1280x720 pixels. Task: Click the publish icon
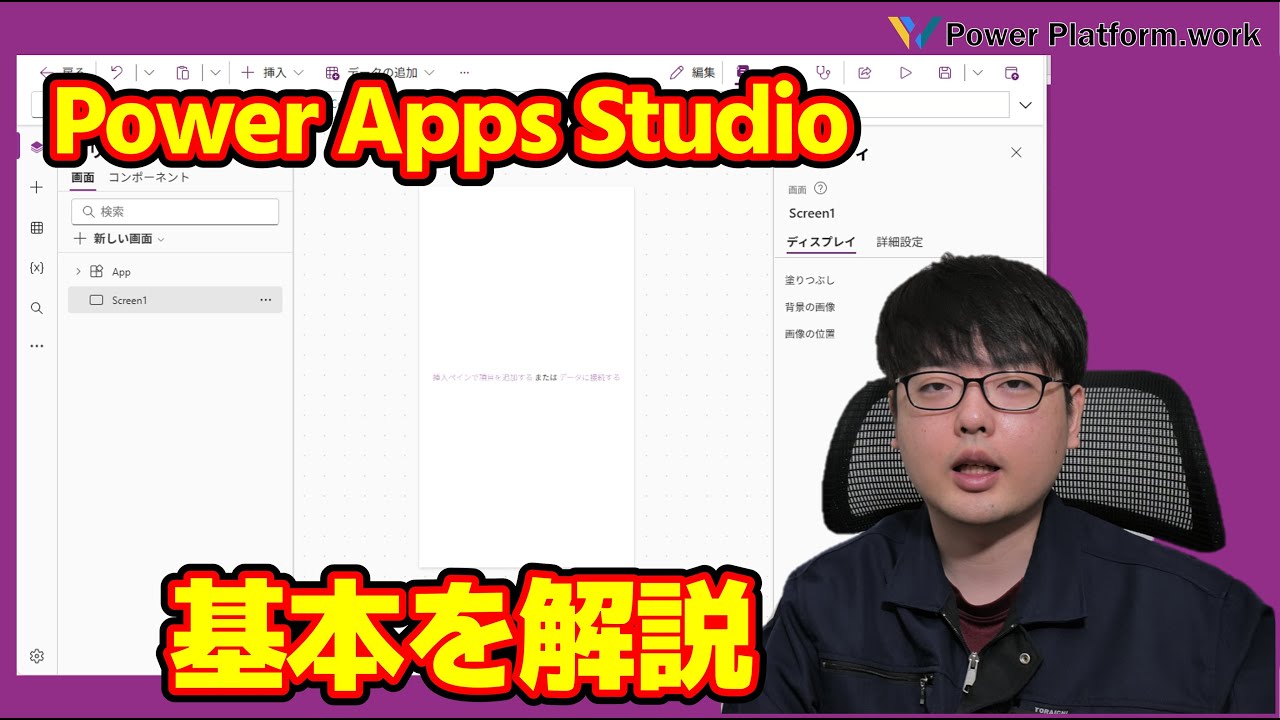[1012, 72]
